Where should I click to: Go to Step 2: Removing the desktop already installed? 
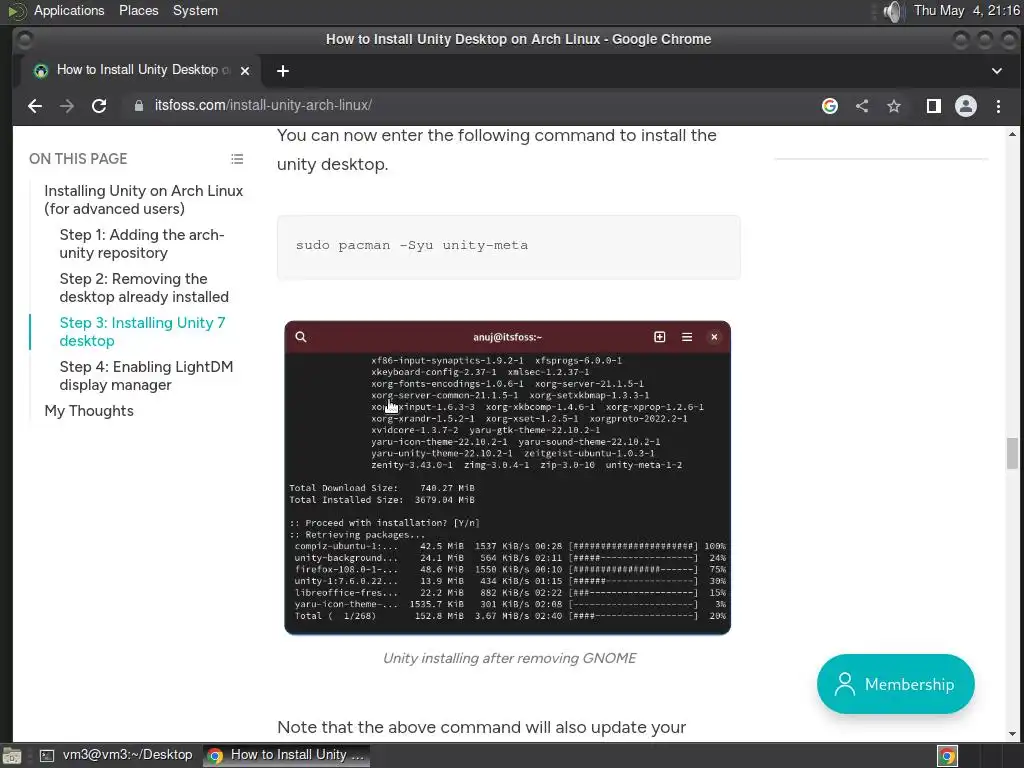click(x=144, y=288)
